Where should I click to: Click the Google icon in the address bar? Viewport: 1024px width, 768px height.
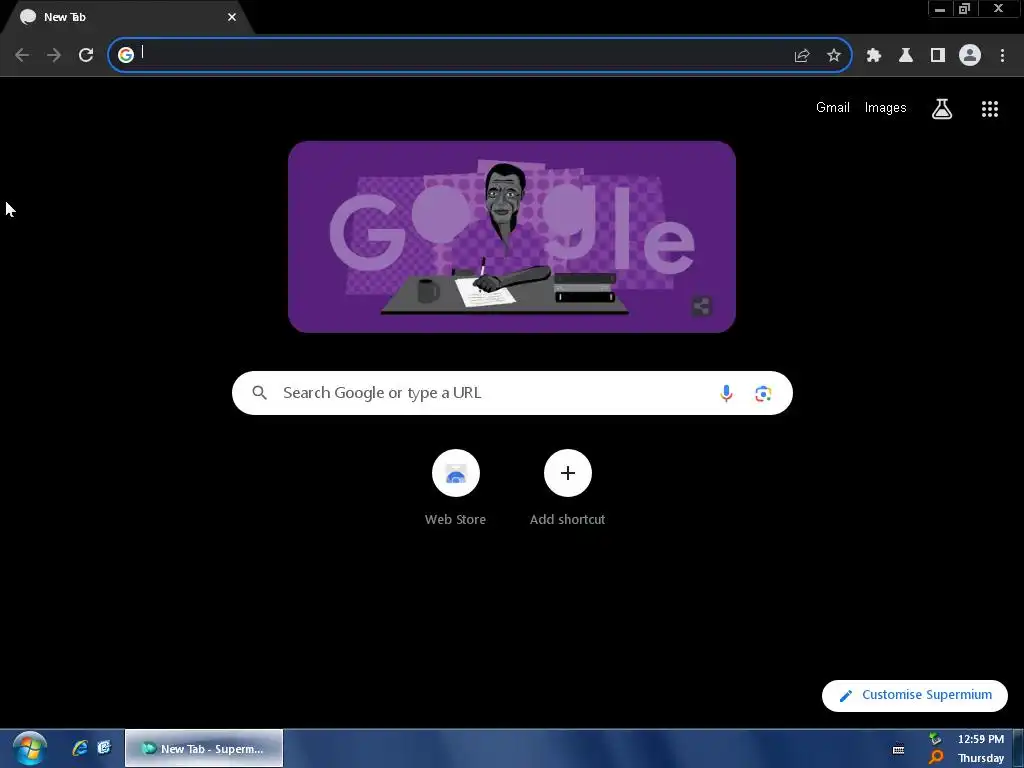tap(125, 55)
